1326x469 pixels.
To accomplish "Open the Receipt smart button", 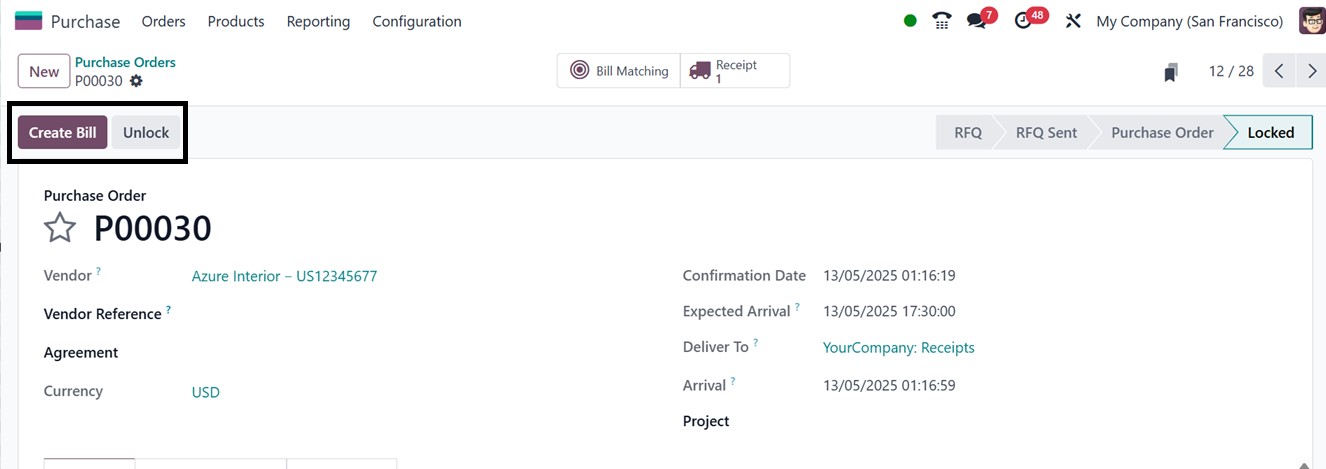I will click(735, 71).
